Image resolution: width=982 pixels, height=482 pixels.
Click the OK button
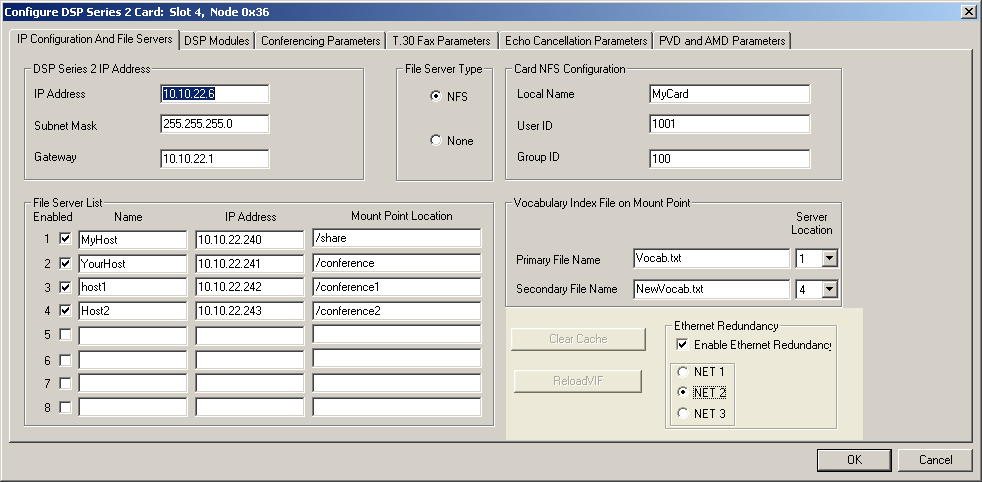853,460
